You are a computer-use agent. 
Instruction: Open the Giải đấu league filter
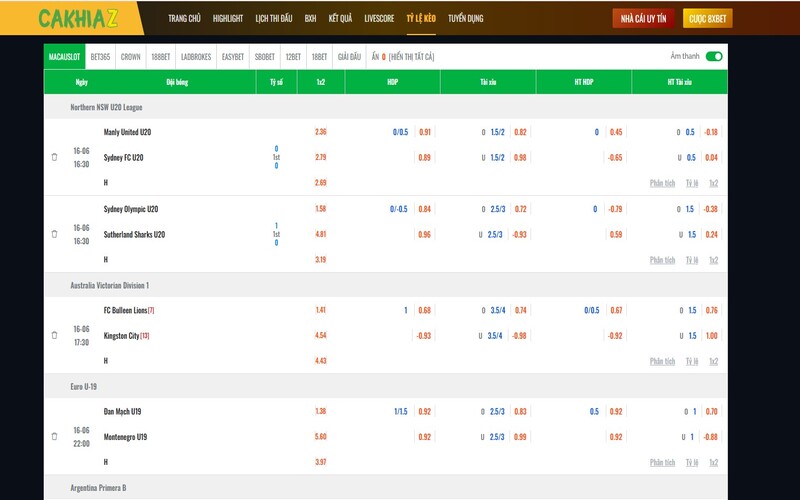(349, 57)
